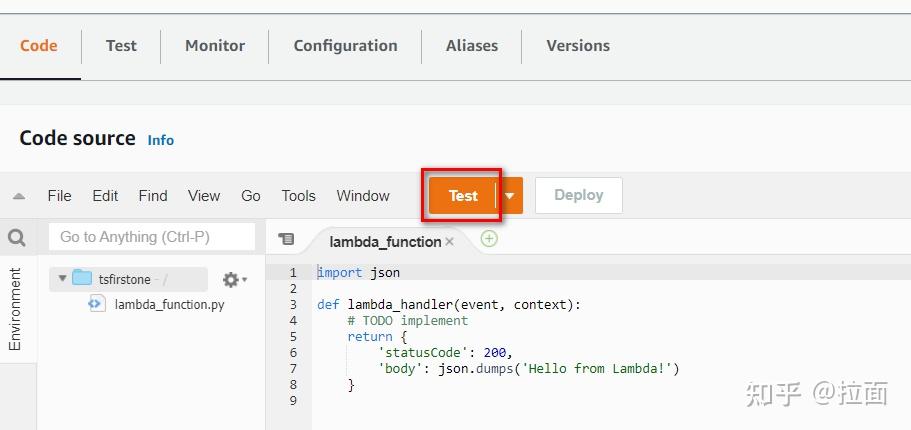Click the search magnifier icon in sidebar
911x430 pixels.
[x=17, y=238]
